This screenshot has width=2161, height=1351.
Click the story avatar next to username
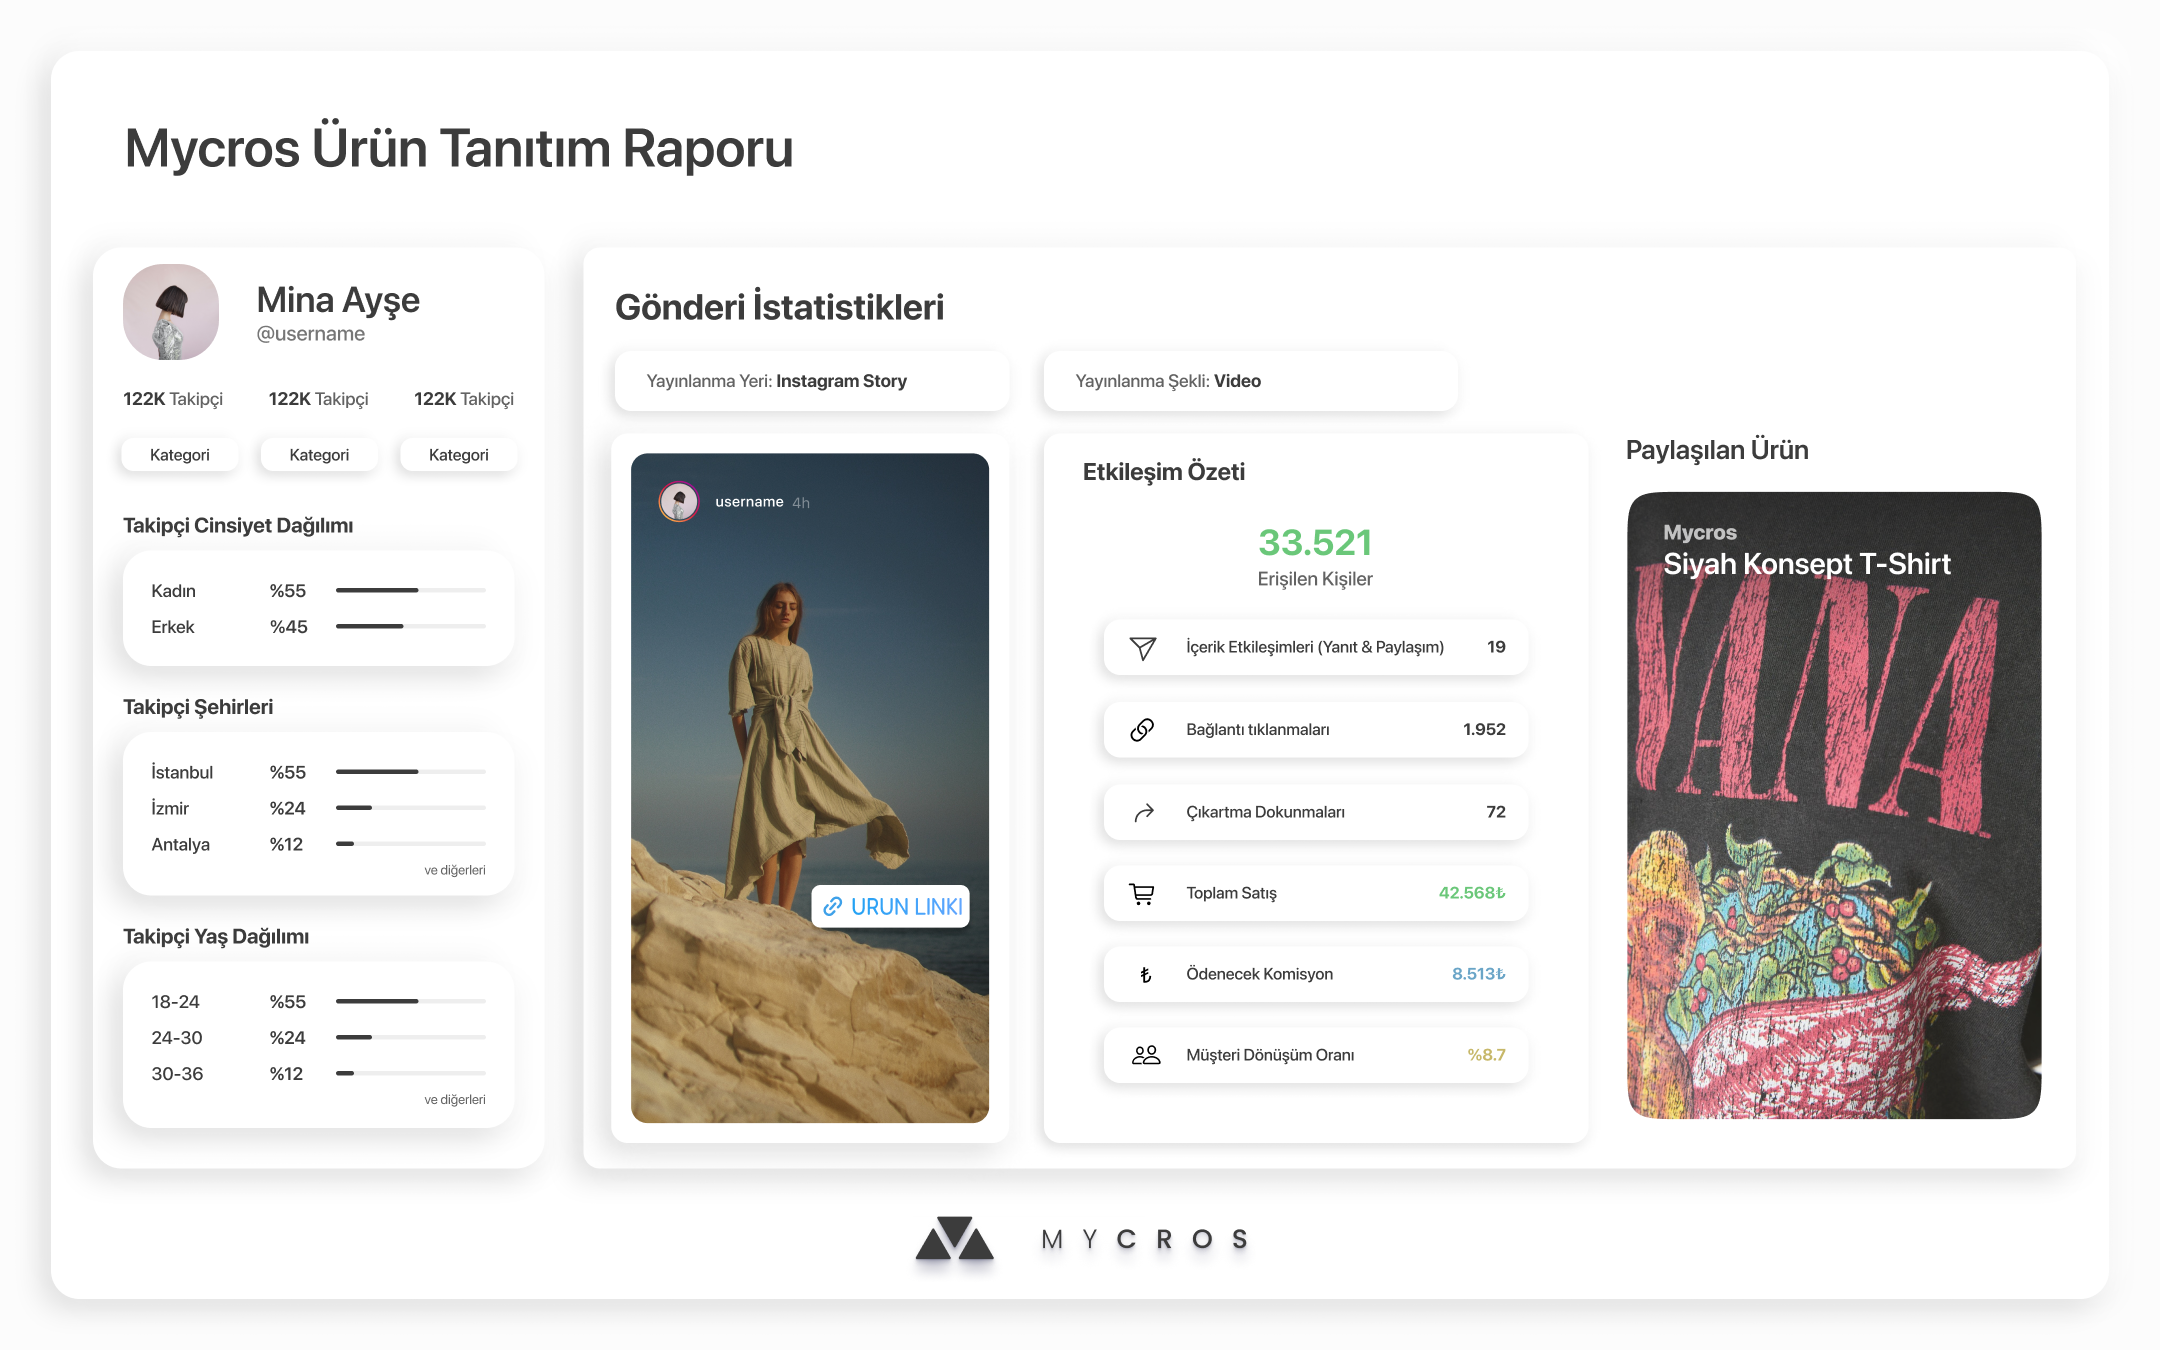point(678,502)
